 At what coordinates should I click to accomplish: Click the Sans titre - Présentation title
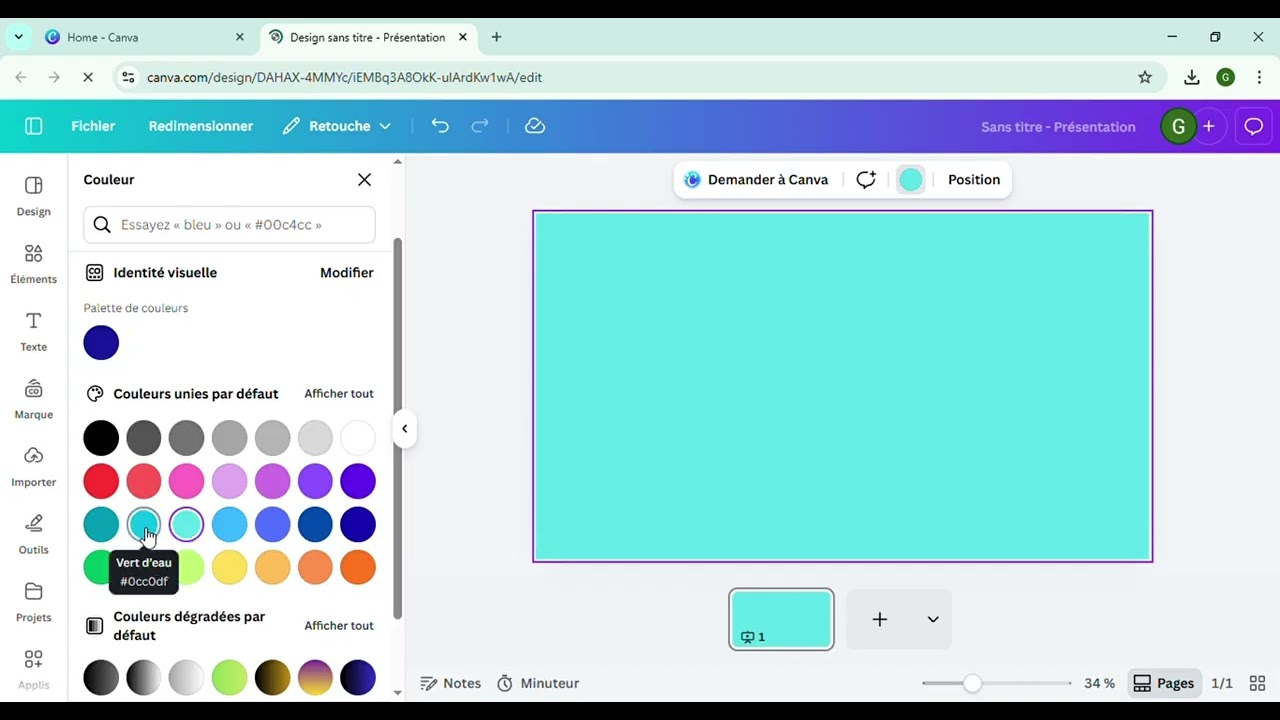(1058, 127)
